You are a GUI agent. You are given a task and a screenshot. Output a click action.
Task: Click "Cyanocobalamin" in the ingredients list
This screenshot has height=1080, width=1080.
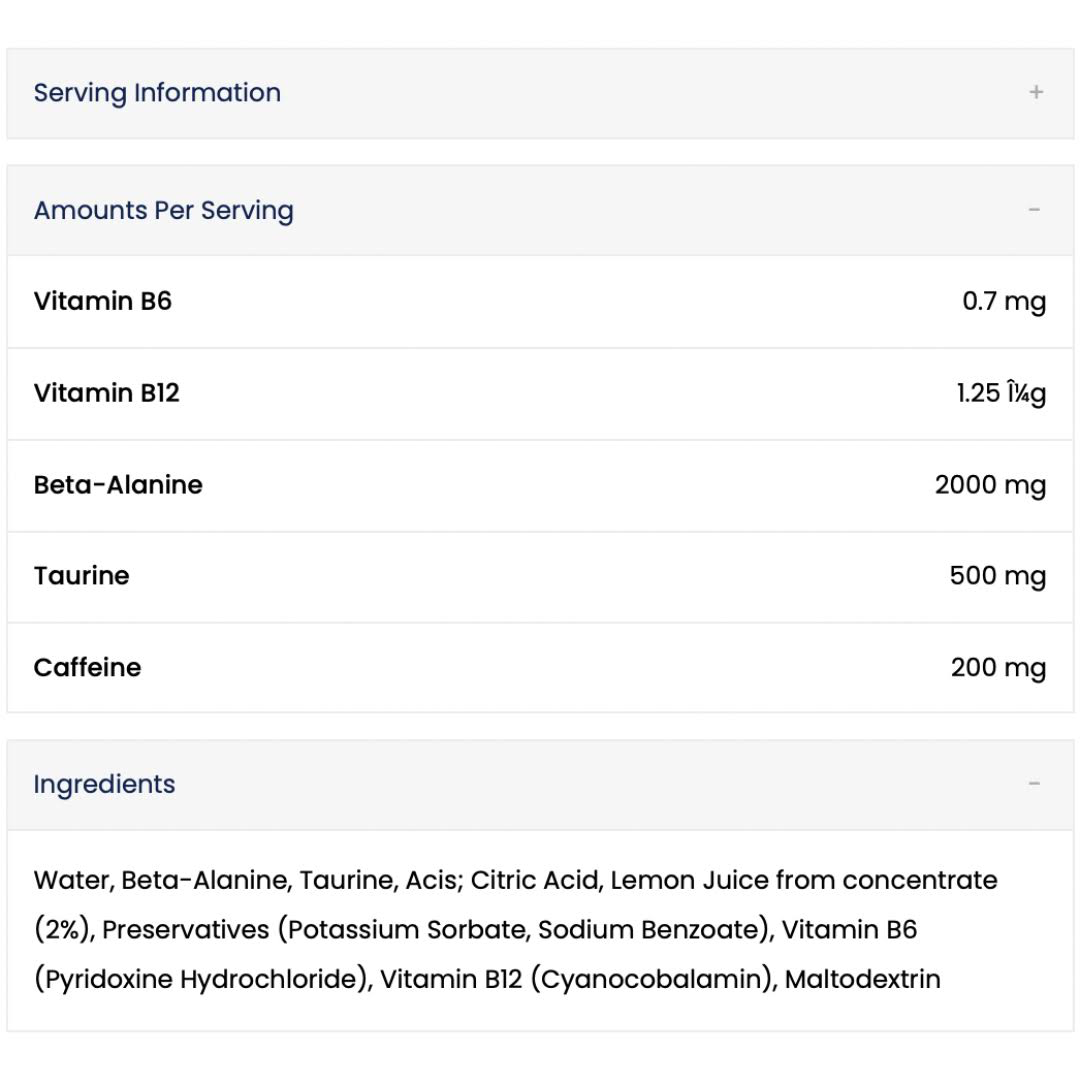651,979
